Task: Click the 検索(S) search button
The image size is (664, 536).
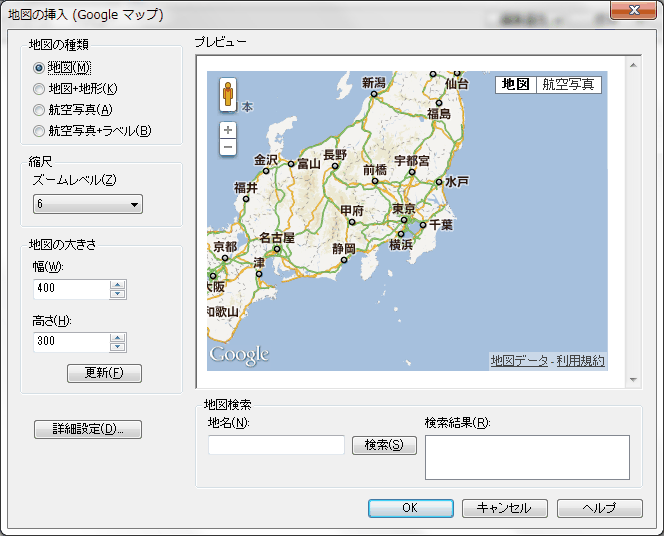Action: coord(384,445)
